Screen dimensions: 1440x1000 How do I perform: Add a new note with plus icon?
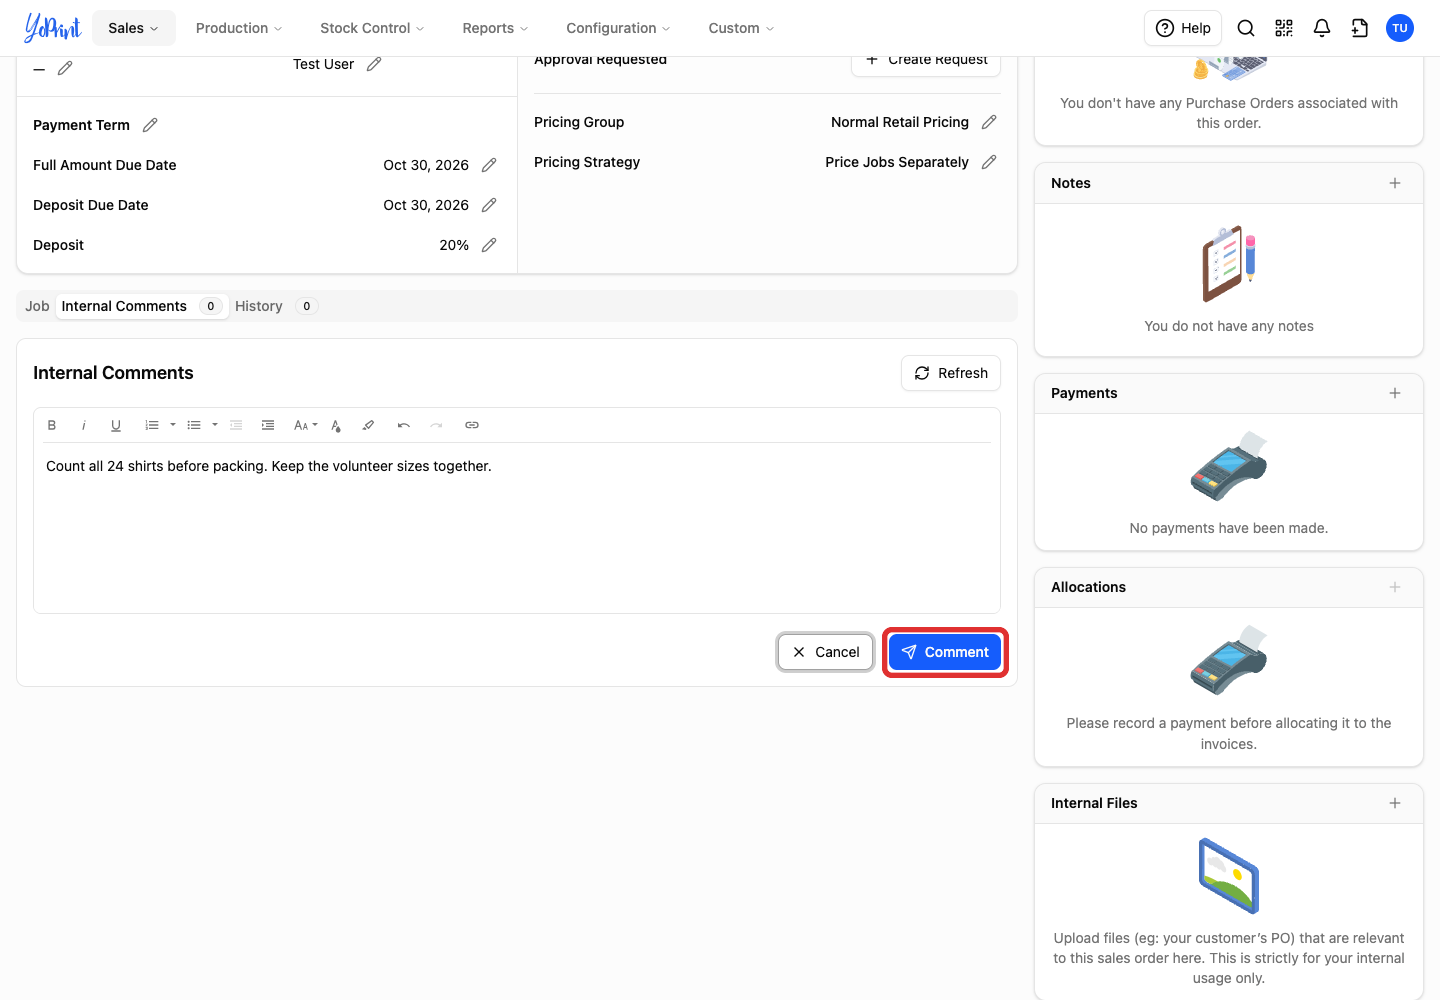[1395, 183]
